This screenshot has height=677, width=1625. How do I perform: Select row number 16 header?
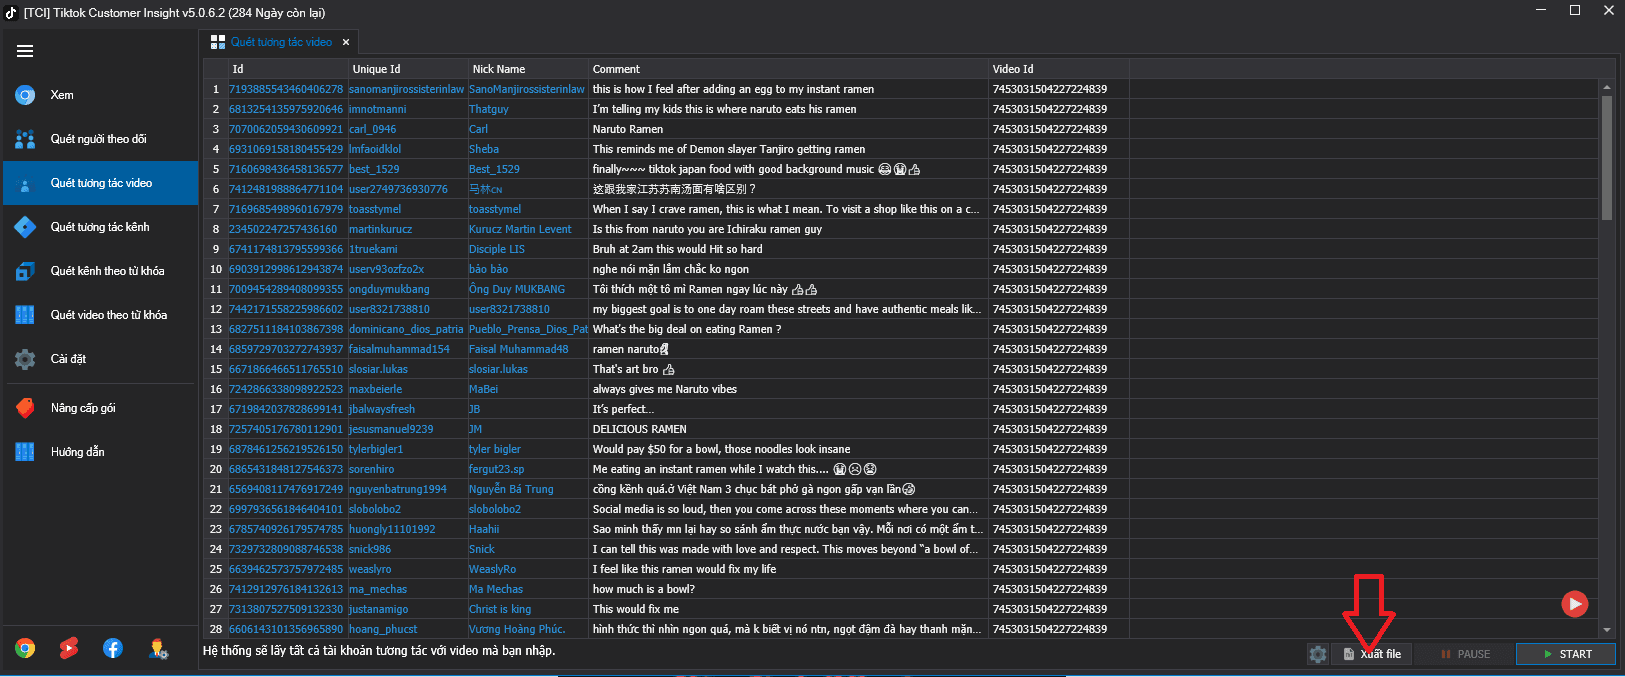tap(215, 389)
